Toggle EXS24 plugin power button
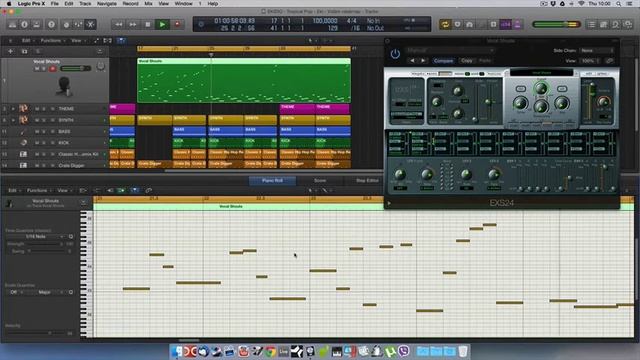 (395, 54)
